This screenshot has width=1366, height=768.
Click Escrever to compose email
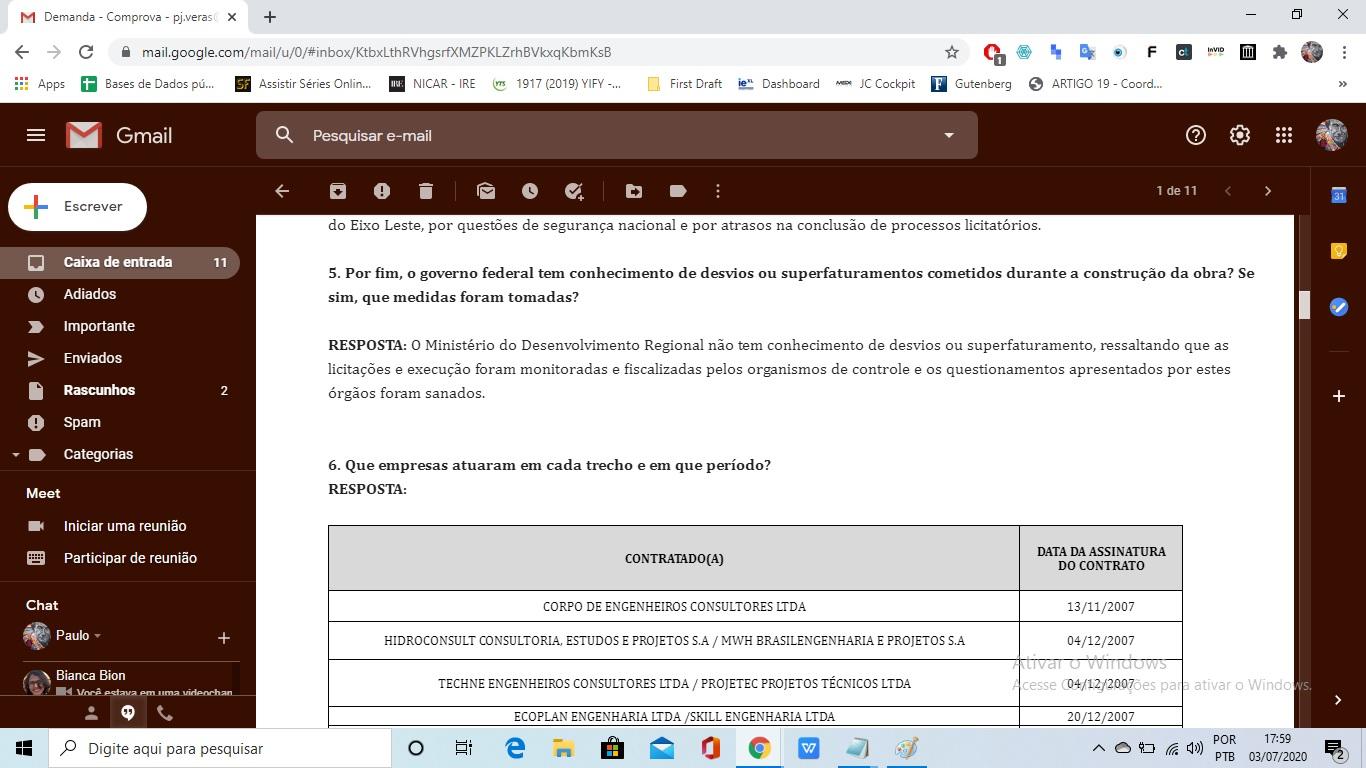click(77, 207)
